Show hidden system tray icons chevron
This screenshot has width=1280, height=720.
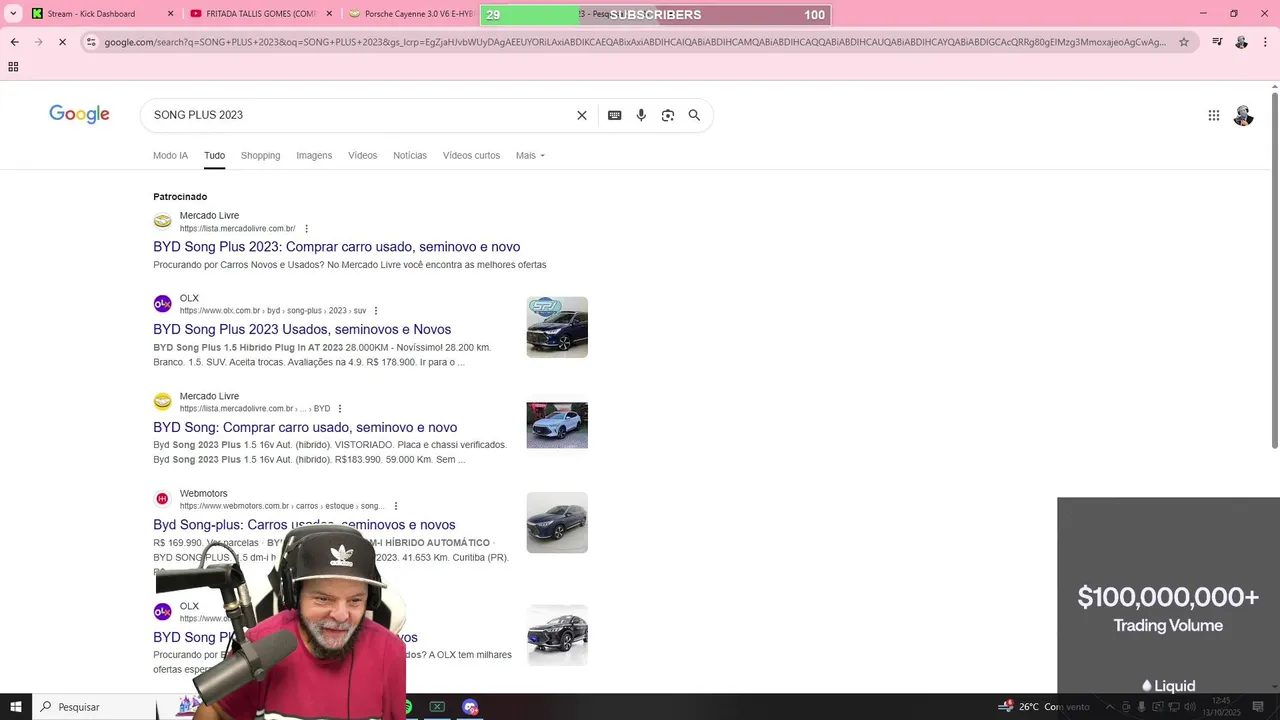1109,707
